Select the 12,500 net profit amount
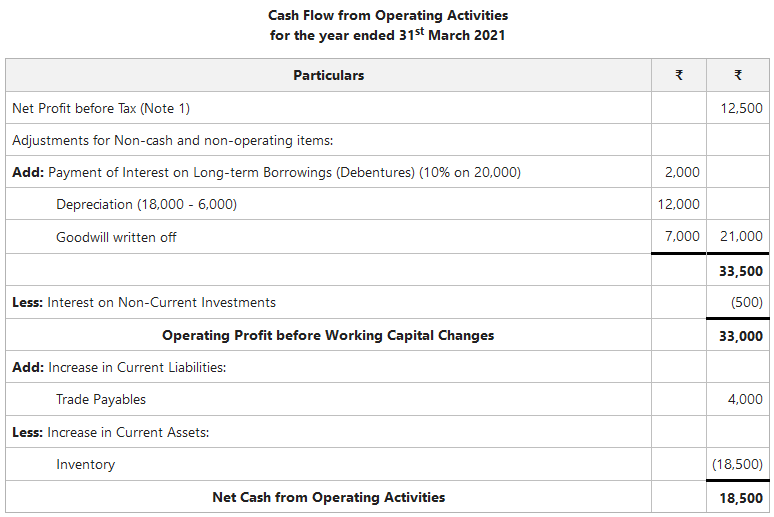774x517 pixels. [741, 108]
